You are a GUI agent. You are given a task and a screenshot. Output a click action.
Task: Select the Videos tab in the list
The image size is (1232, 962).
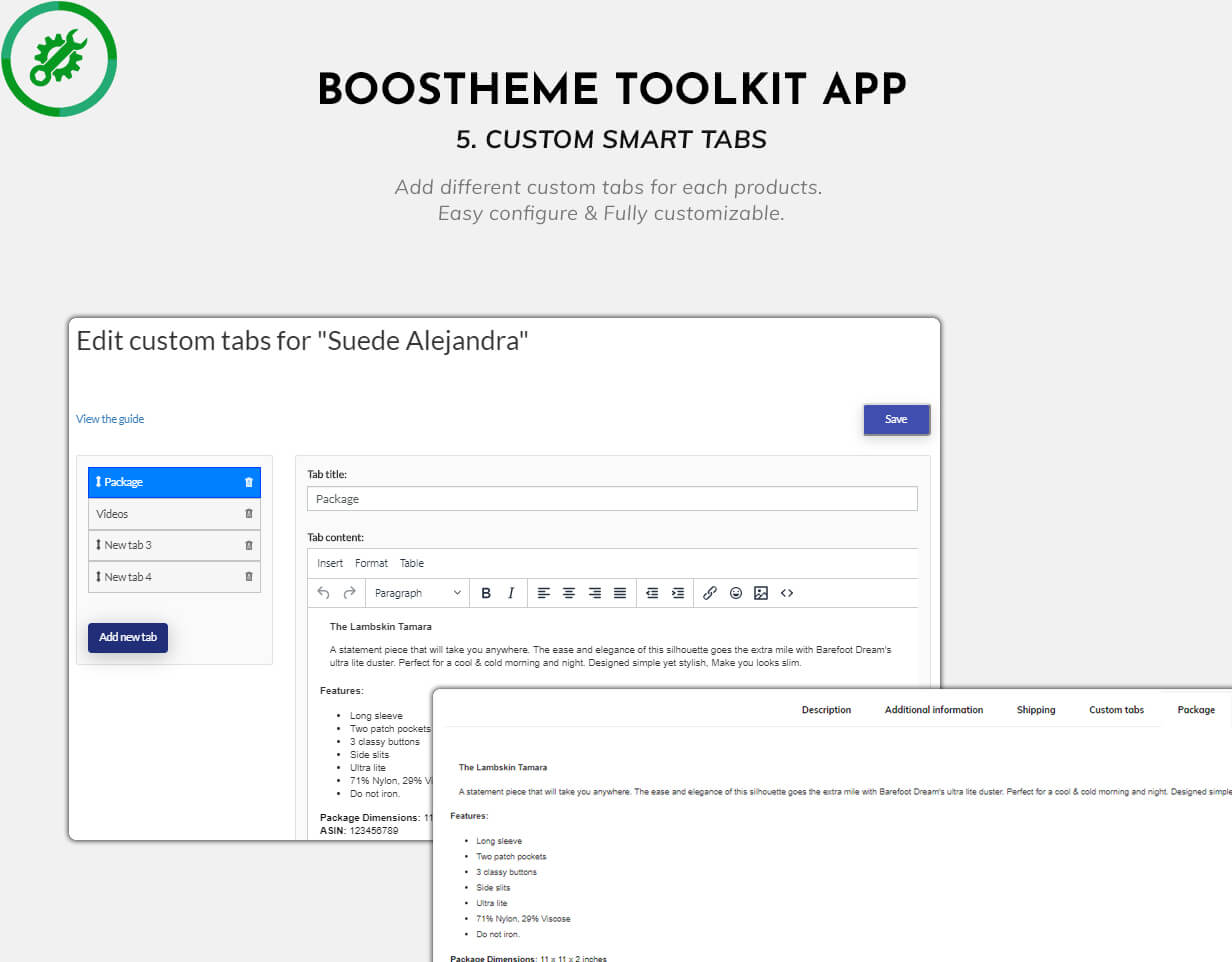pos(174,514)
